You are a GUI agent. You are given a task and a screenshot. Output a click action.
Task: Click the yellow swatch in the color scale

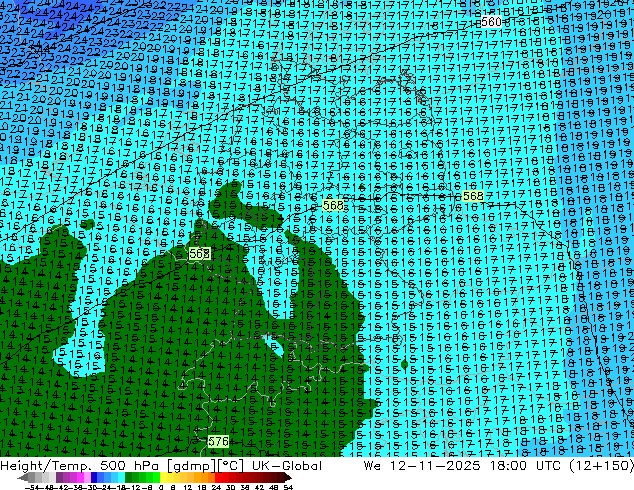point(164,478)
